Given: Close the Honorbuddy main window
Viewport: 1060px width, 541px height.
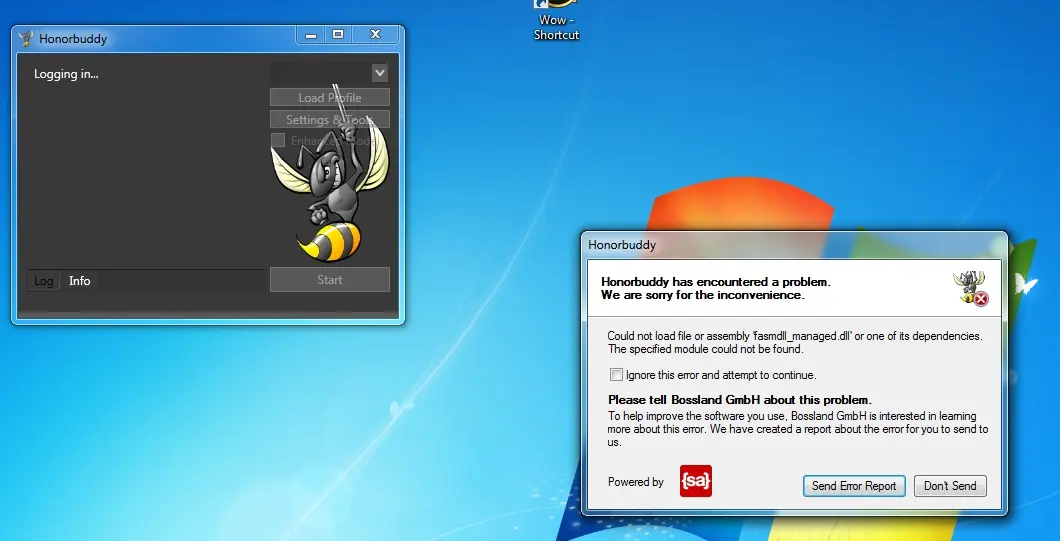Looking at the screenshot, I should 376,35.
